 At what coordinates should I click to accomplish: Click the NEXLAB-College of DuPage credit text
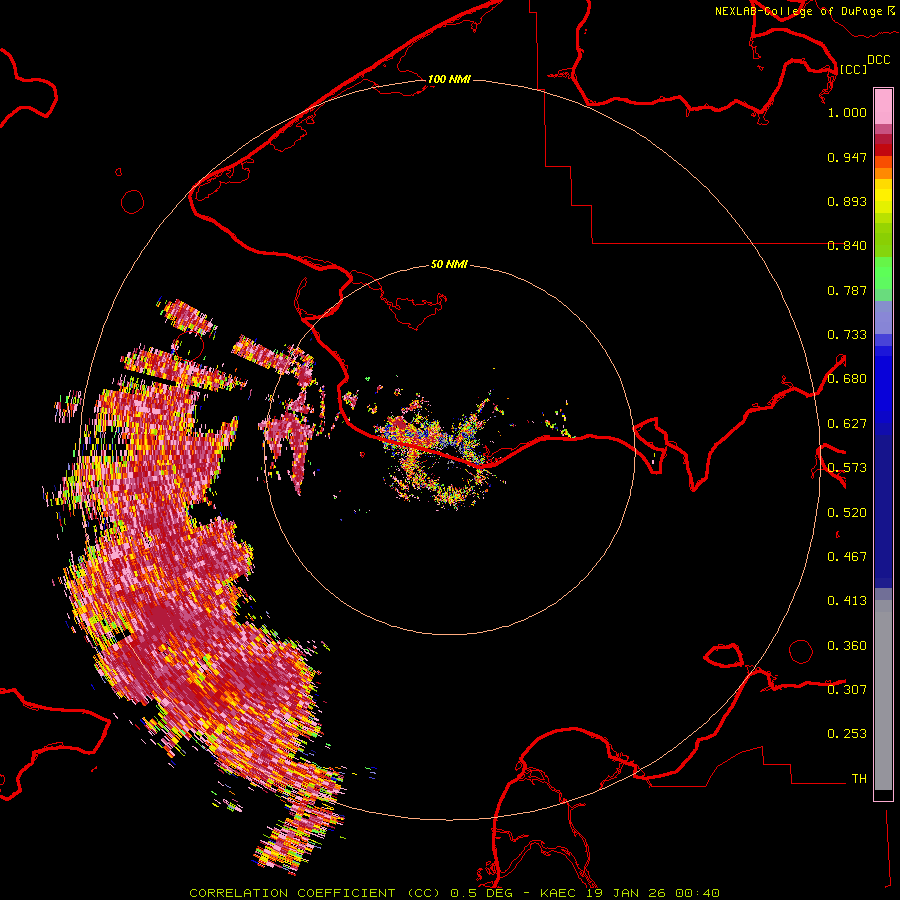804,11
